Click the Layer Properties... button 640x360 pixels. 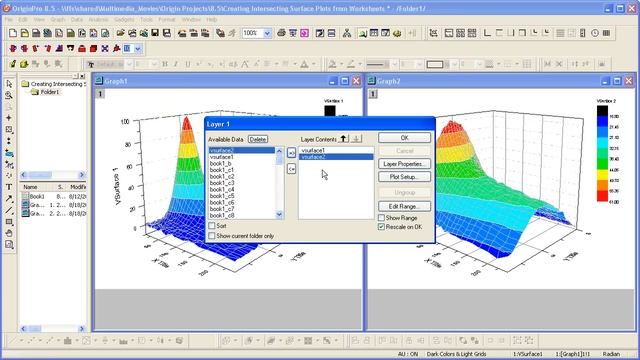click(404, 164)
